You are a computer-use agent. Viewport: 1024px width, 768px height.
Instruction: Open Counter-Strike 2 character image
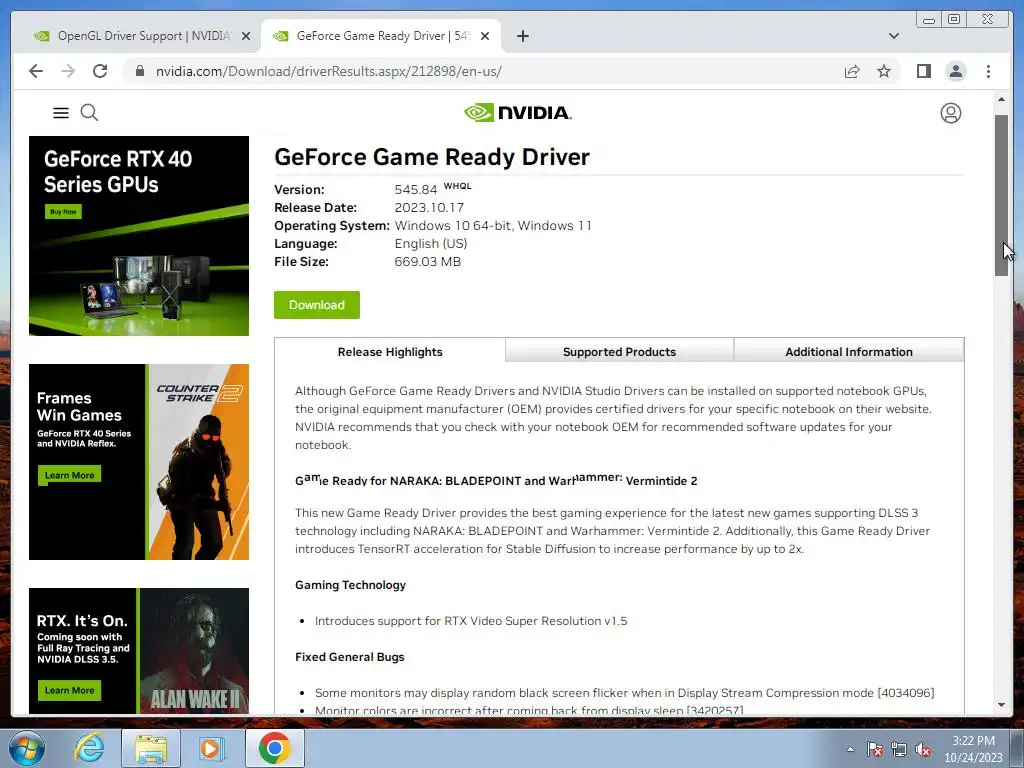(198, 462)
